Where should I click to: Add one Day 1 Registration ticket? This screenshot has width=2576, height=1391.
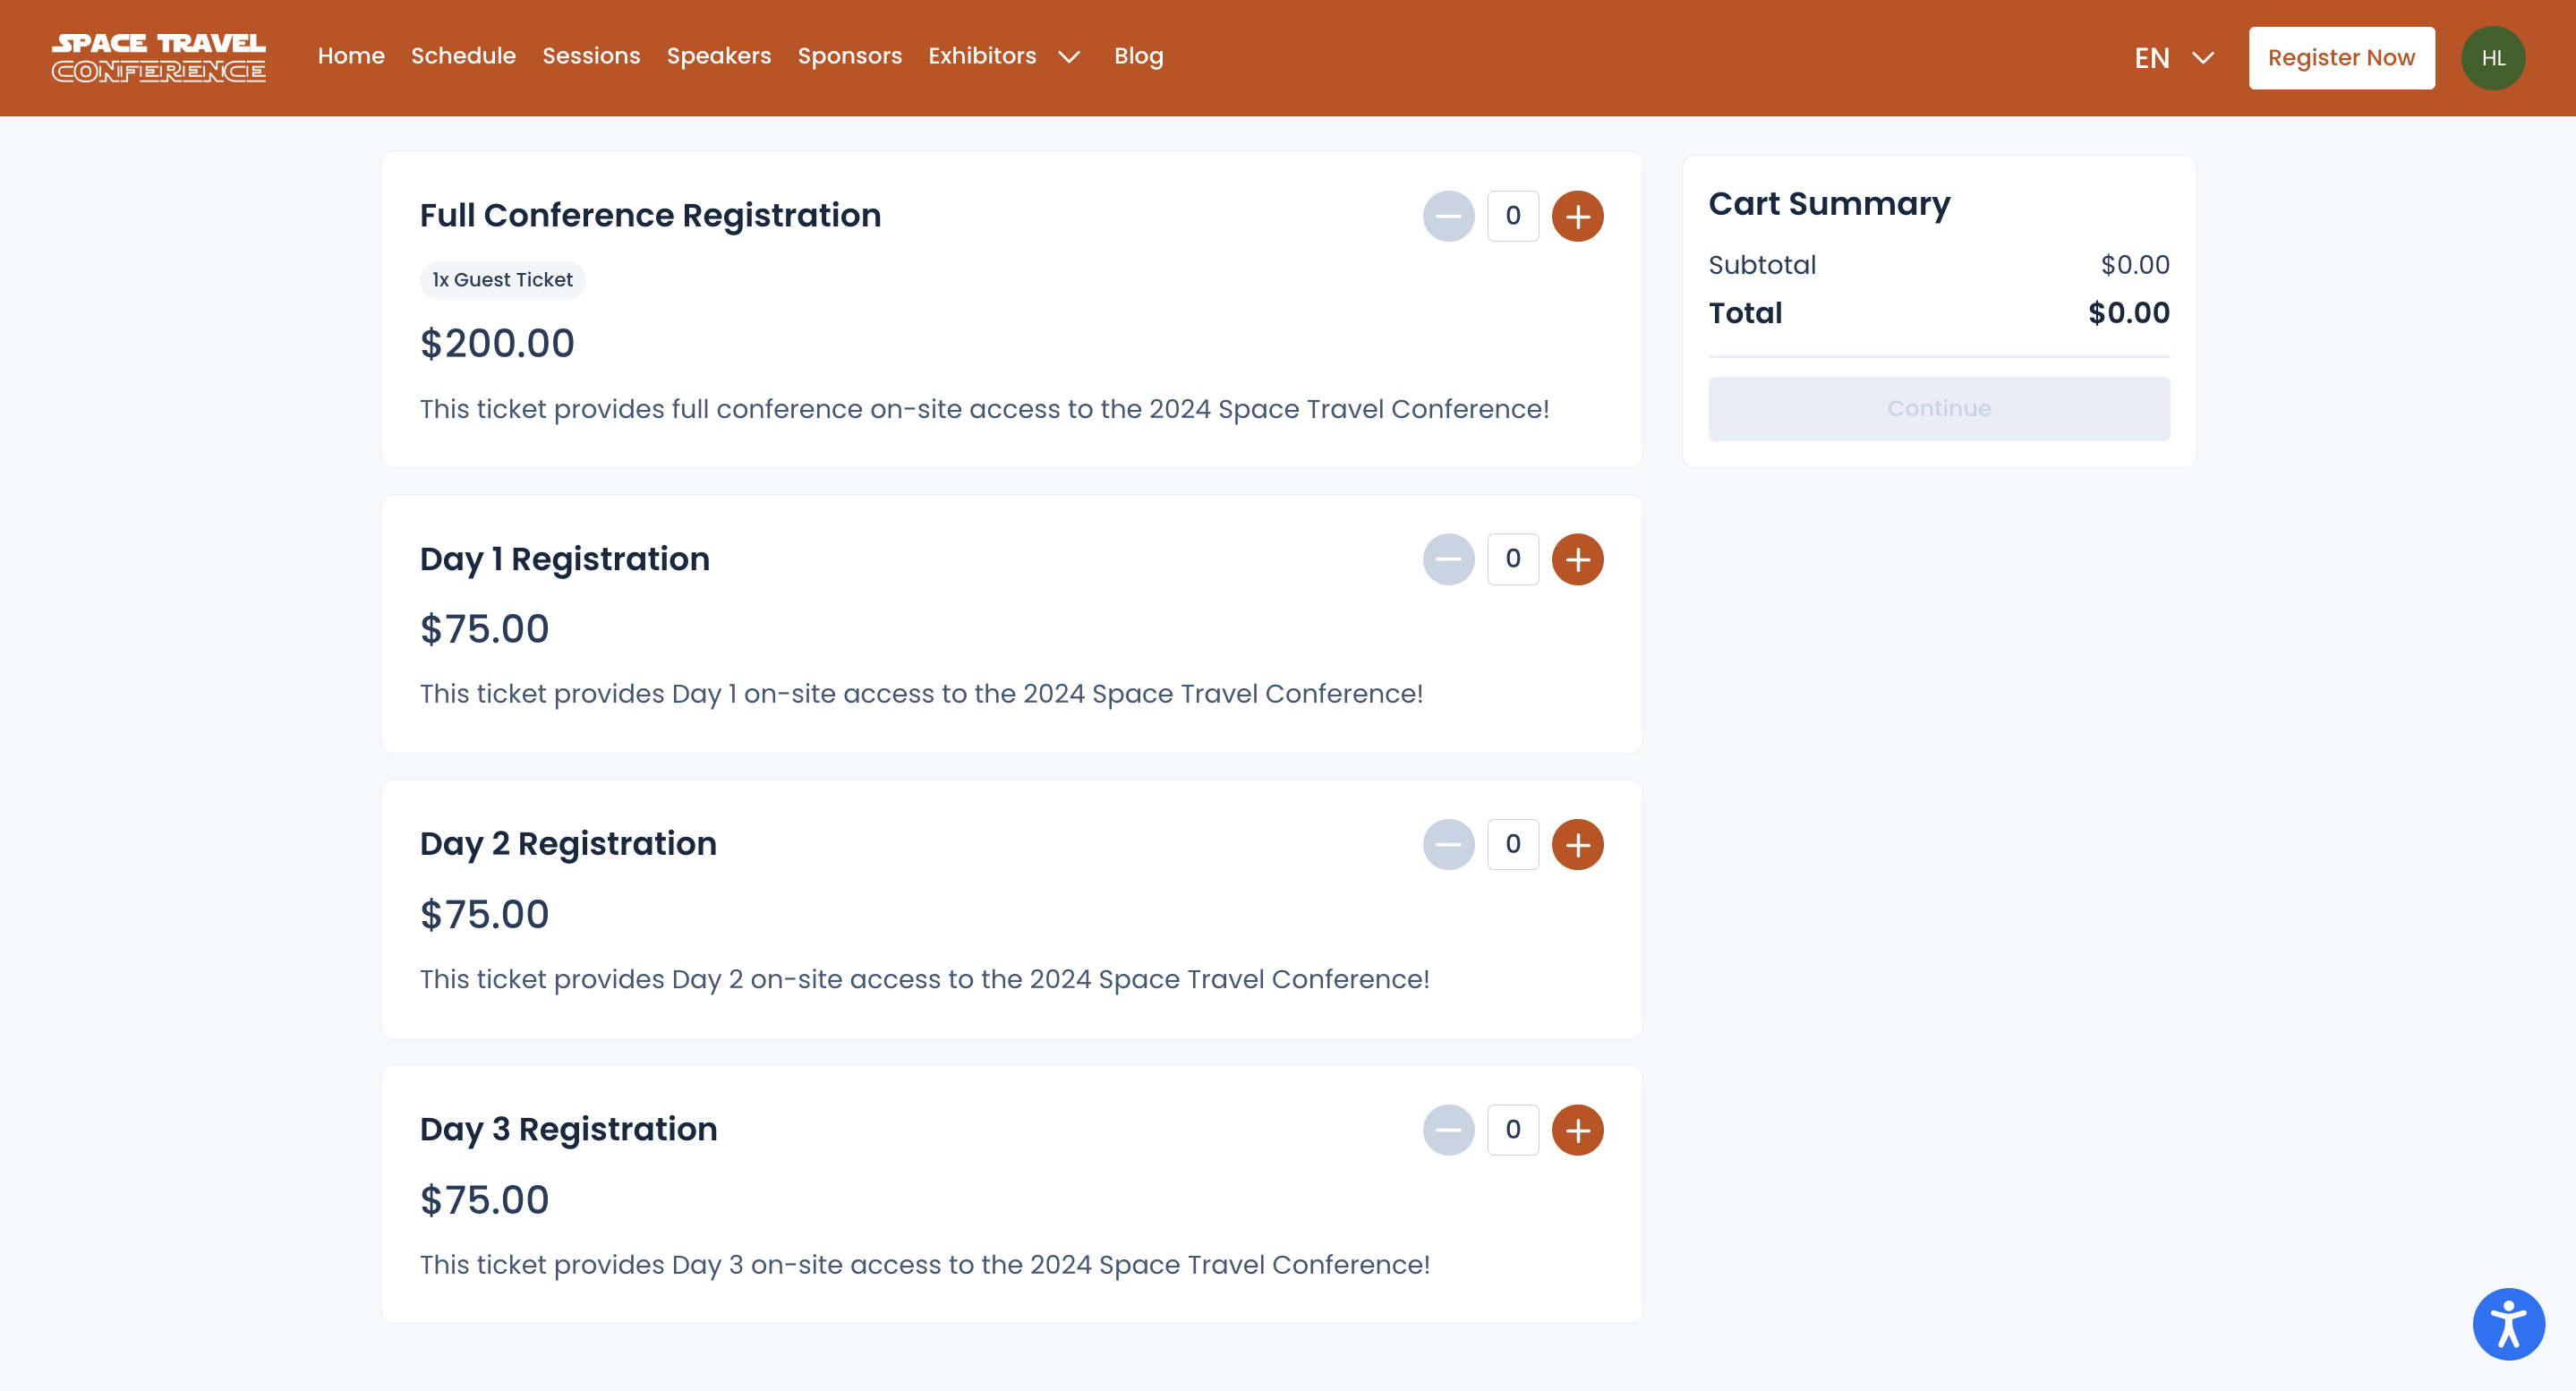click(1577, 559)
